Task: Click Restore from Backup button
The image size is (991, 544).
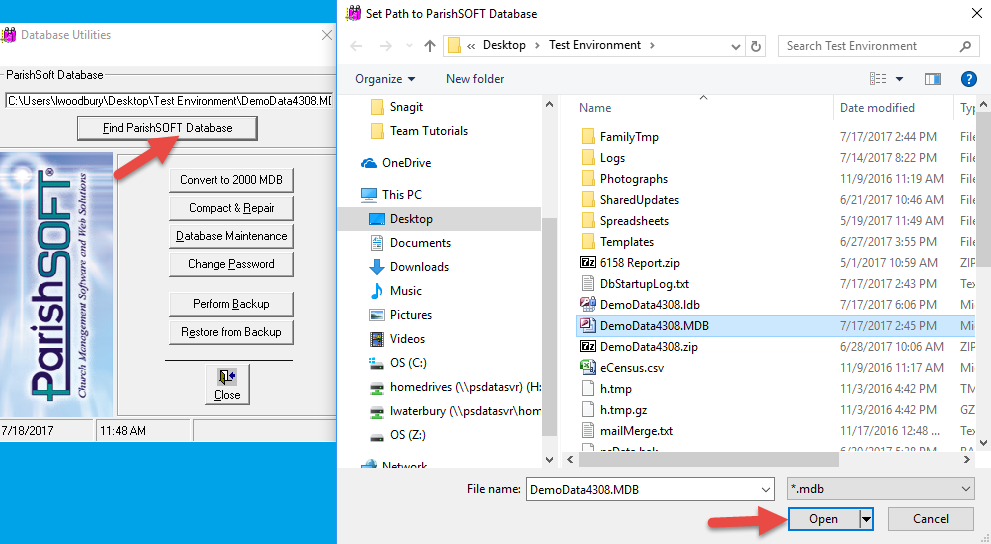Action: click(x=231, y=332)
